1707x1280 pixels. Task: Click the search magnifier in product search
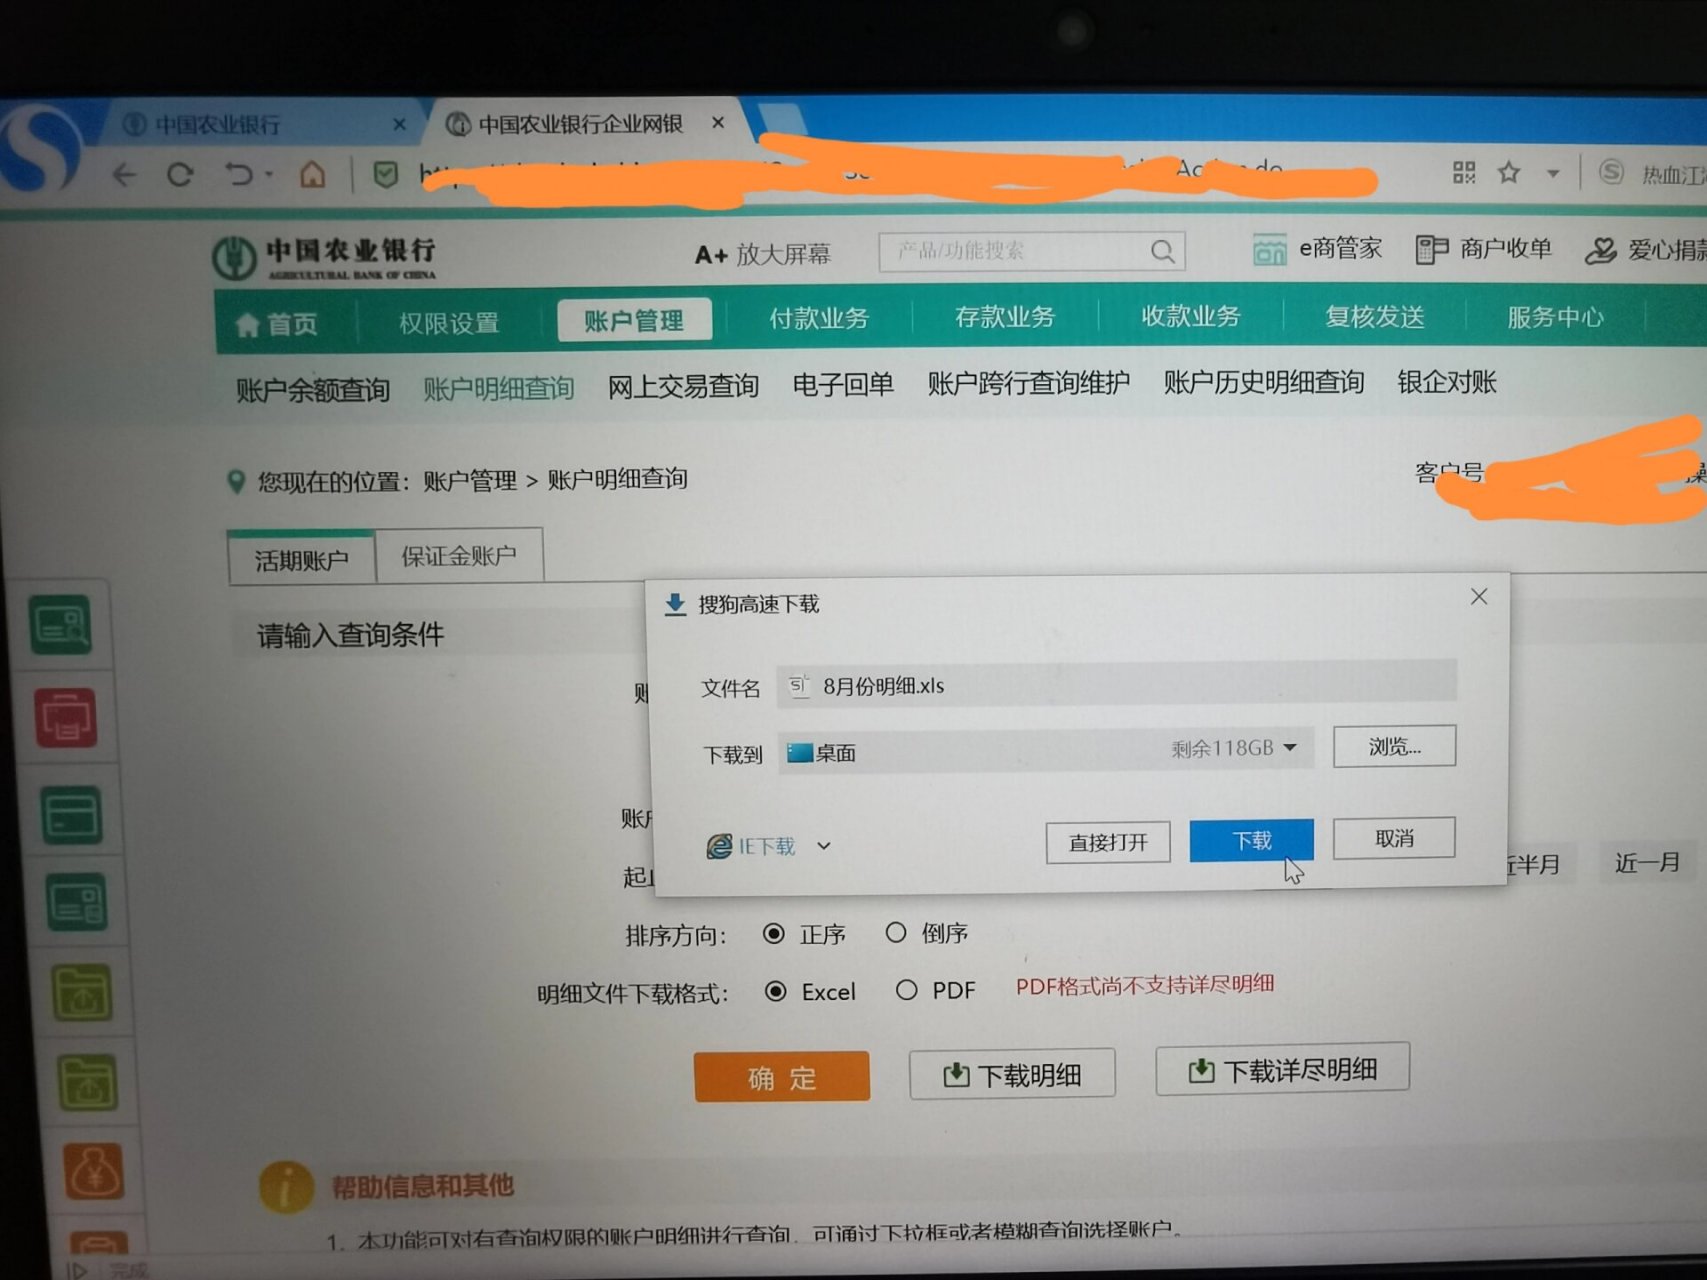tap(1162, 251)
